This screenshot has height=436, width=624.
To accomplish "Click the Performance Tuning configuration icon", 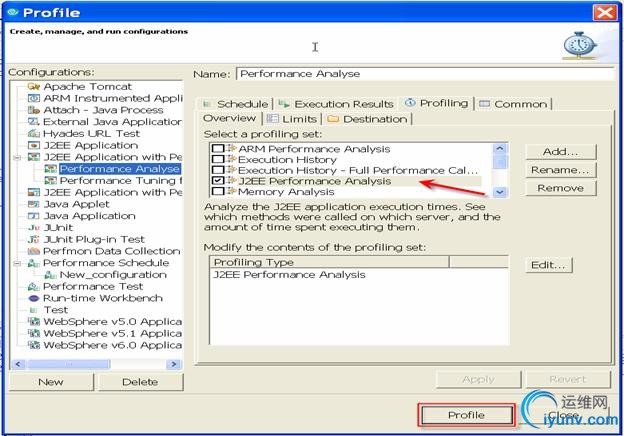I will (51, 181).
